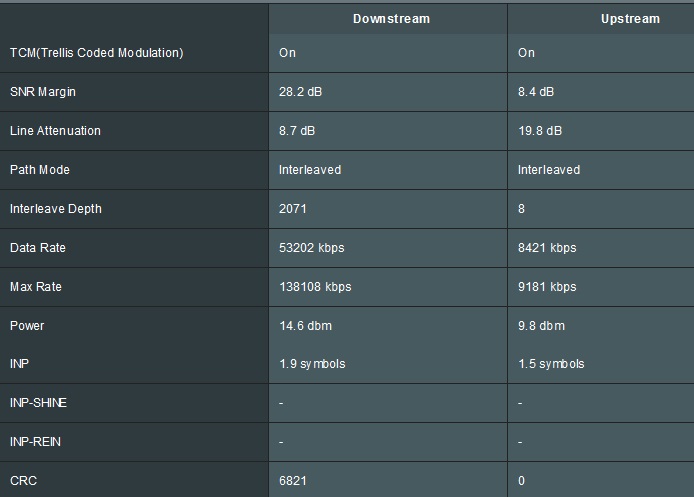Select the Interleave Depth label

(56, 208)
